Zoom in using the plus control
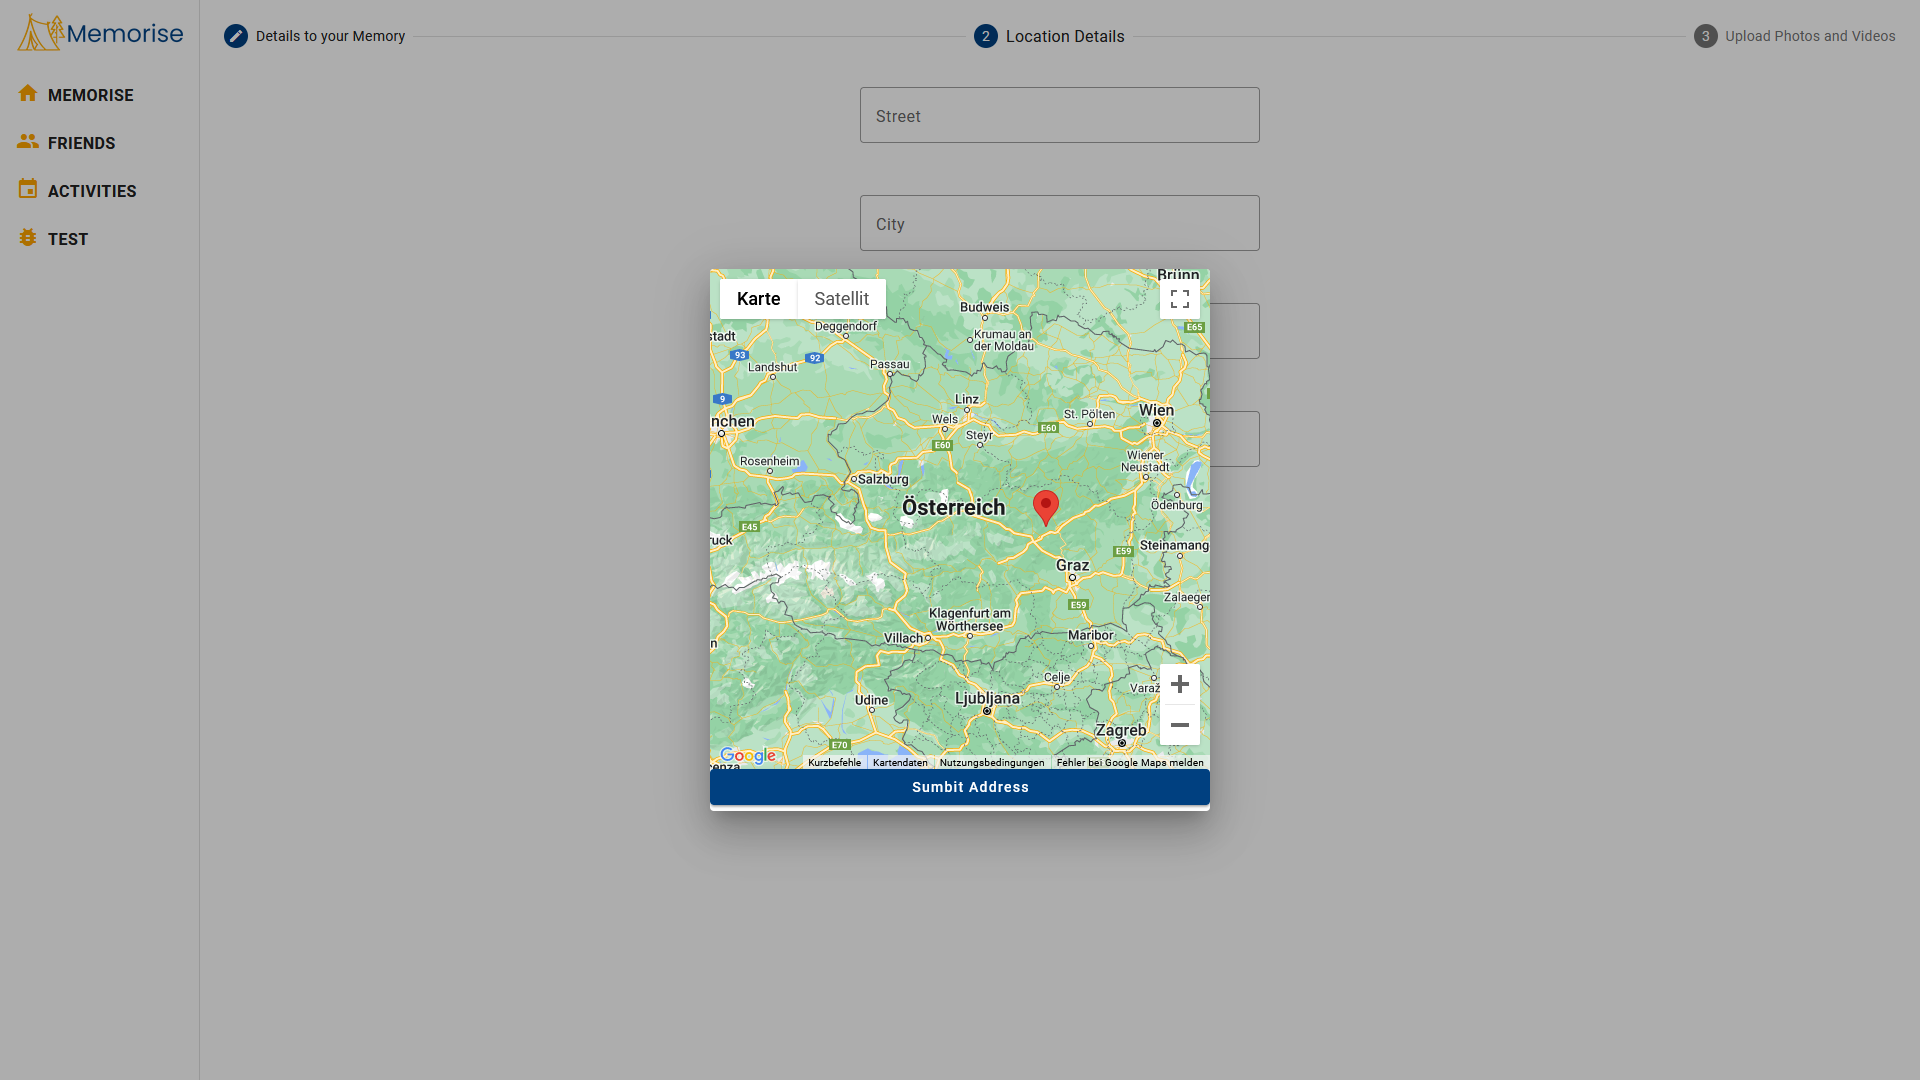The image size is (1920, 1080). click(1180, 684)
